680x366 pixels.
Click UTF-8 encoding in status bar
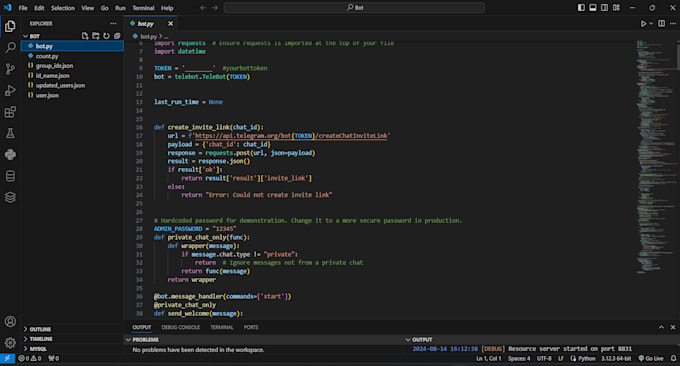[544, 358]
